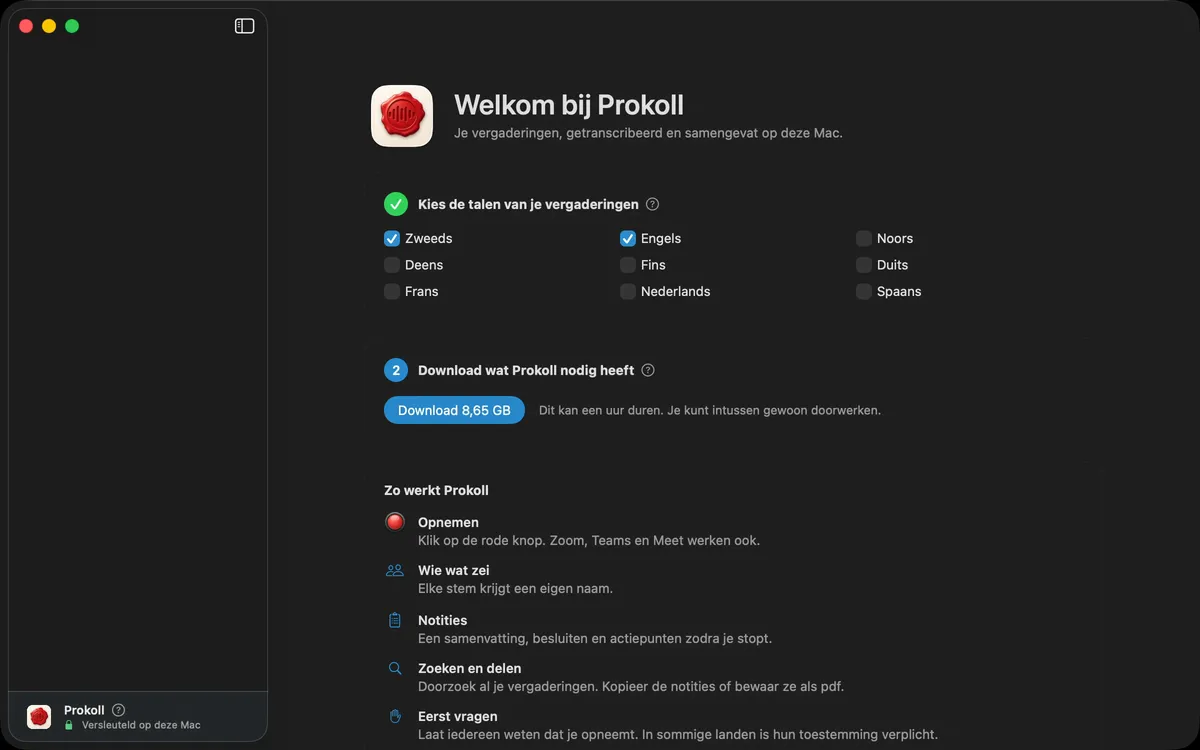This screenshot has height=750, width=1200.
Task: Toggle the sidebar panel icon
Action: (x=244, y=26)
